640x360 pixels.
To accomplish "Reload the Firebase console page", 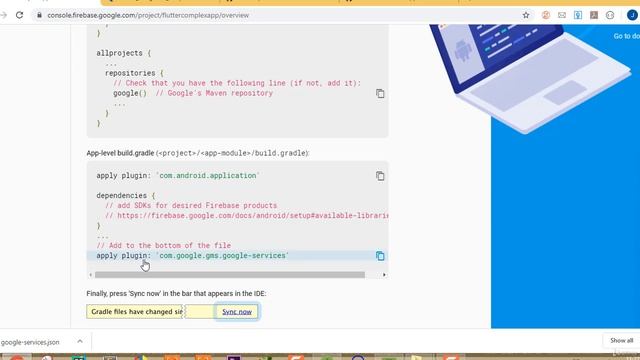I will (19, 15).
